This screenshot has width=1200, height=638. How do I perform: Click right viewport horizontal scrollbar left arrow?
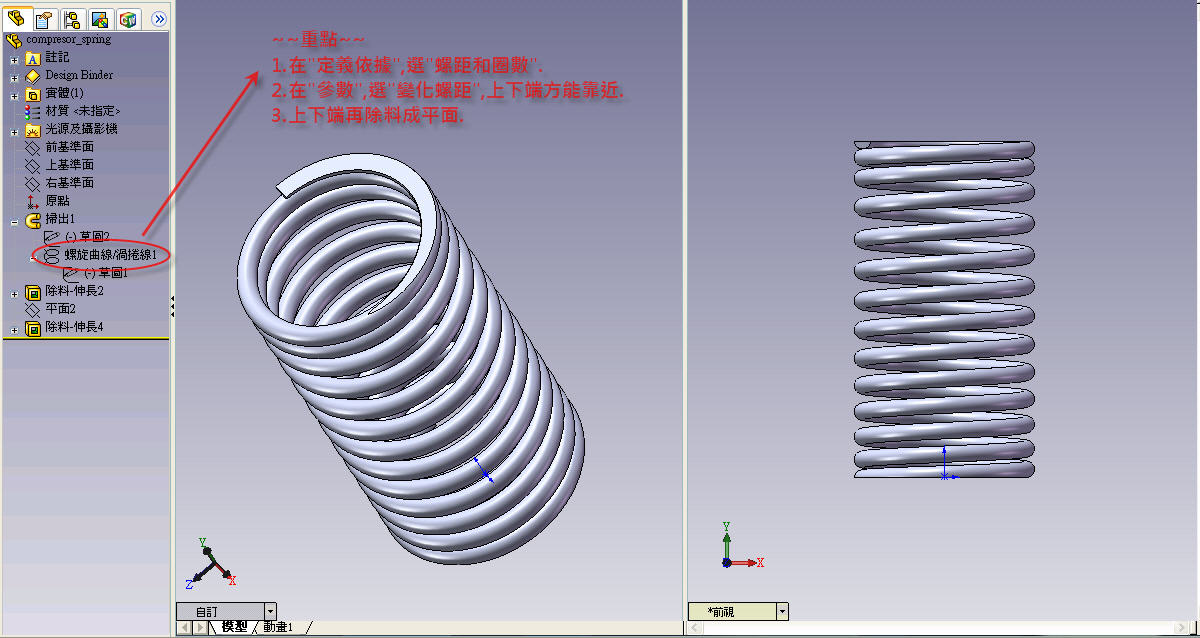pyautogui.click(x=696, y=628)
